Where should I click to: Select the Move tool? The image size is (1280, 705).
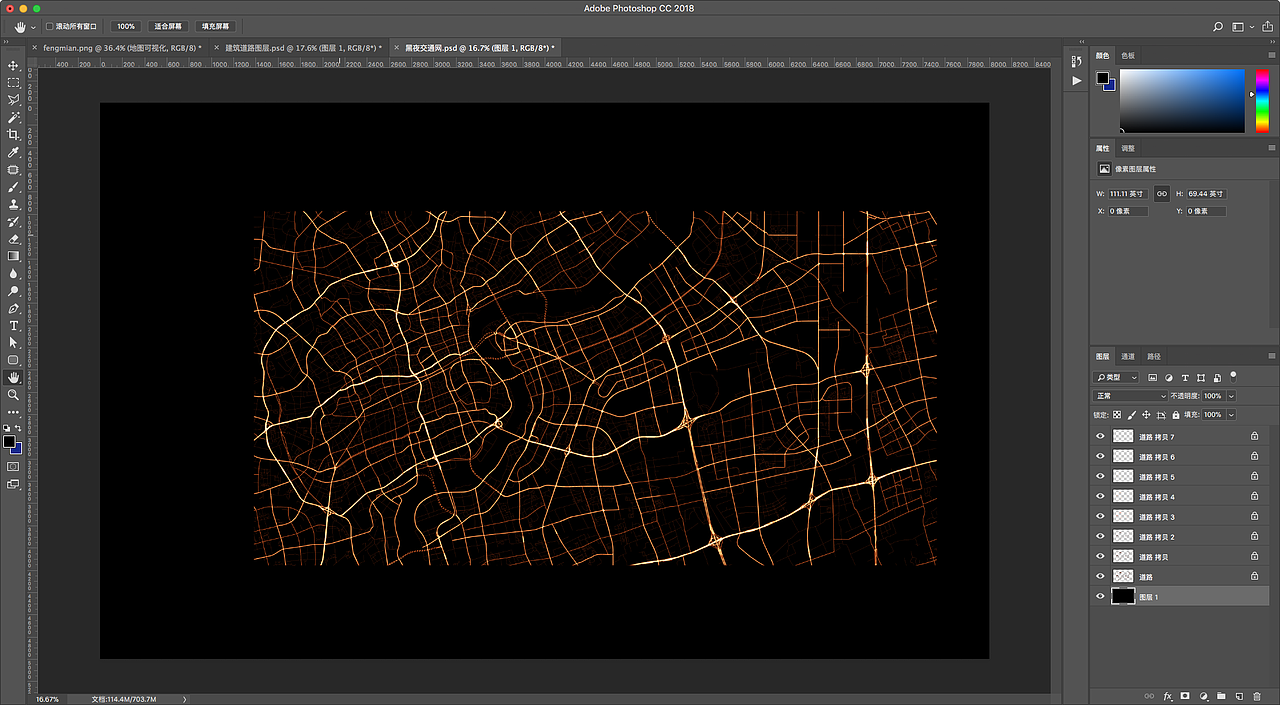[x=14, y=65]
